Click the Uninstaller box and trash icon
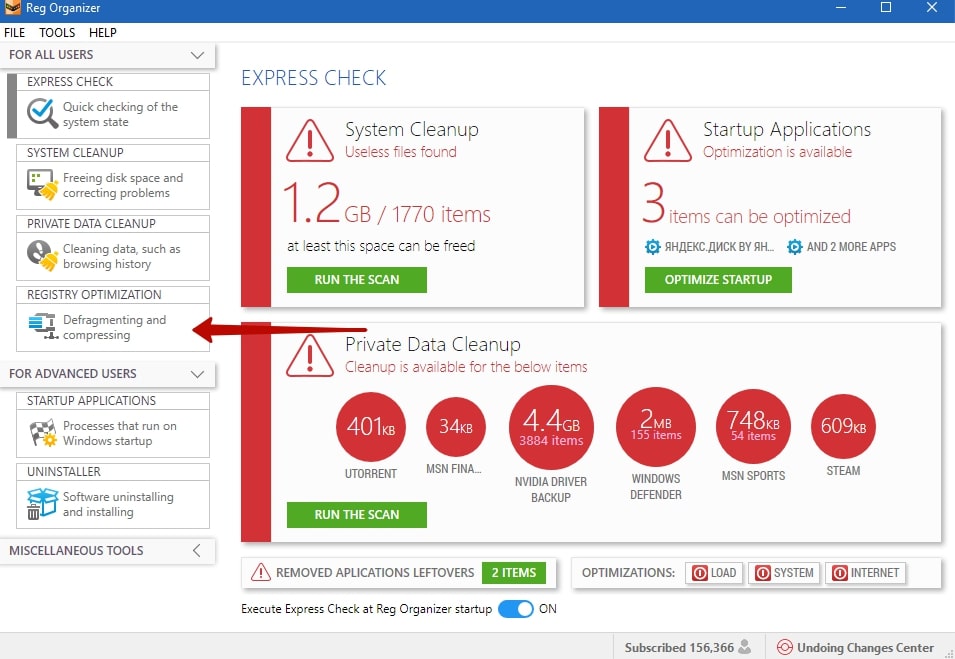 click(42, 504)
